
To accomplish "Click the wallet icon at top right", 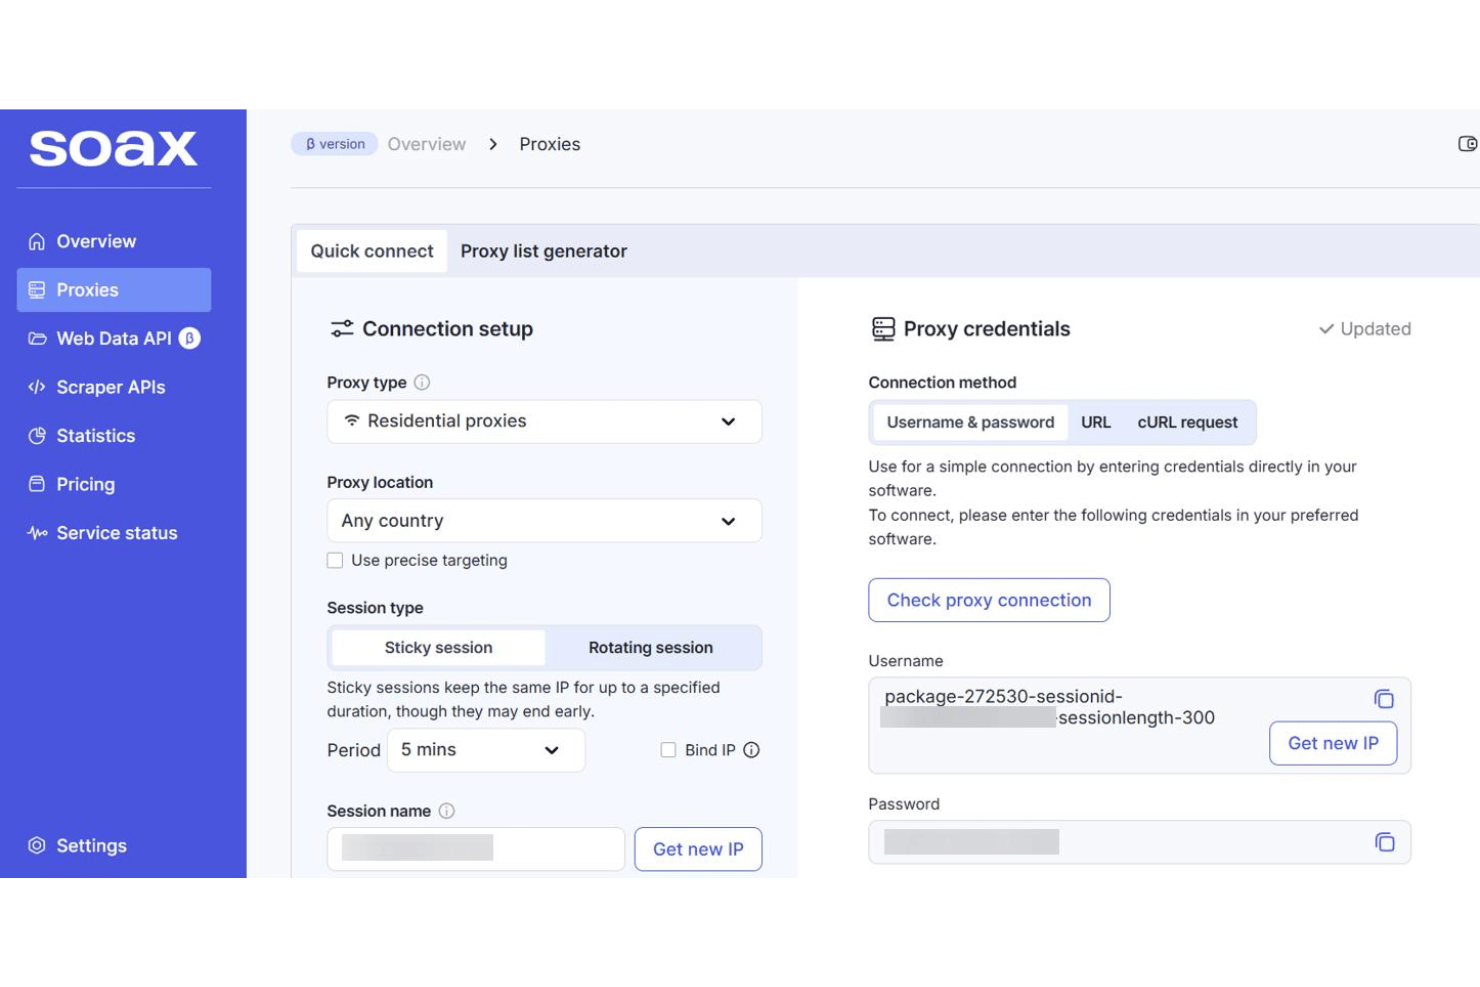I will pos(1467,144).
